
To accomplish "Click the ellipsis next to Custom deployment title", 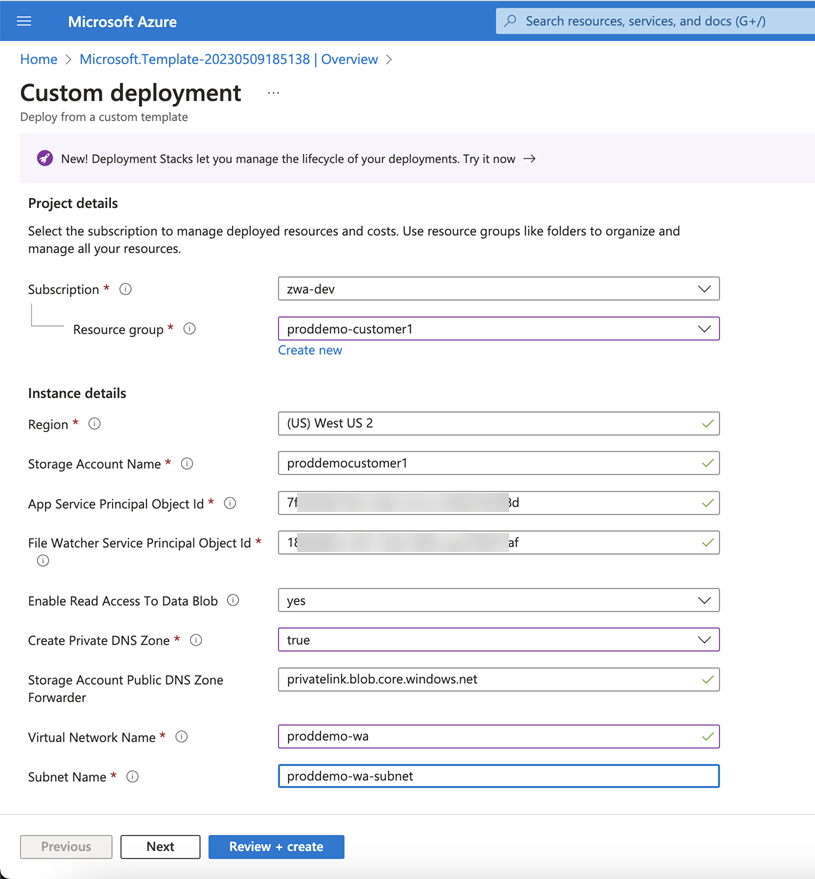I will (x=272, y=94).
